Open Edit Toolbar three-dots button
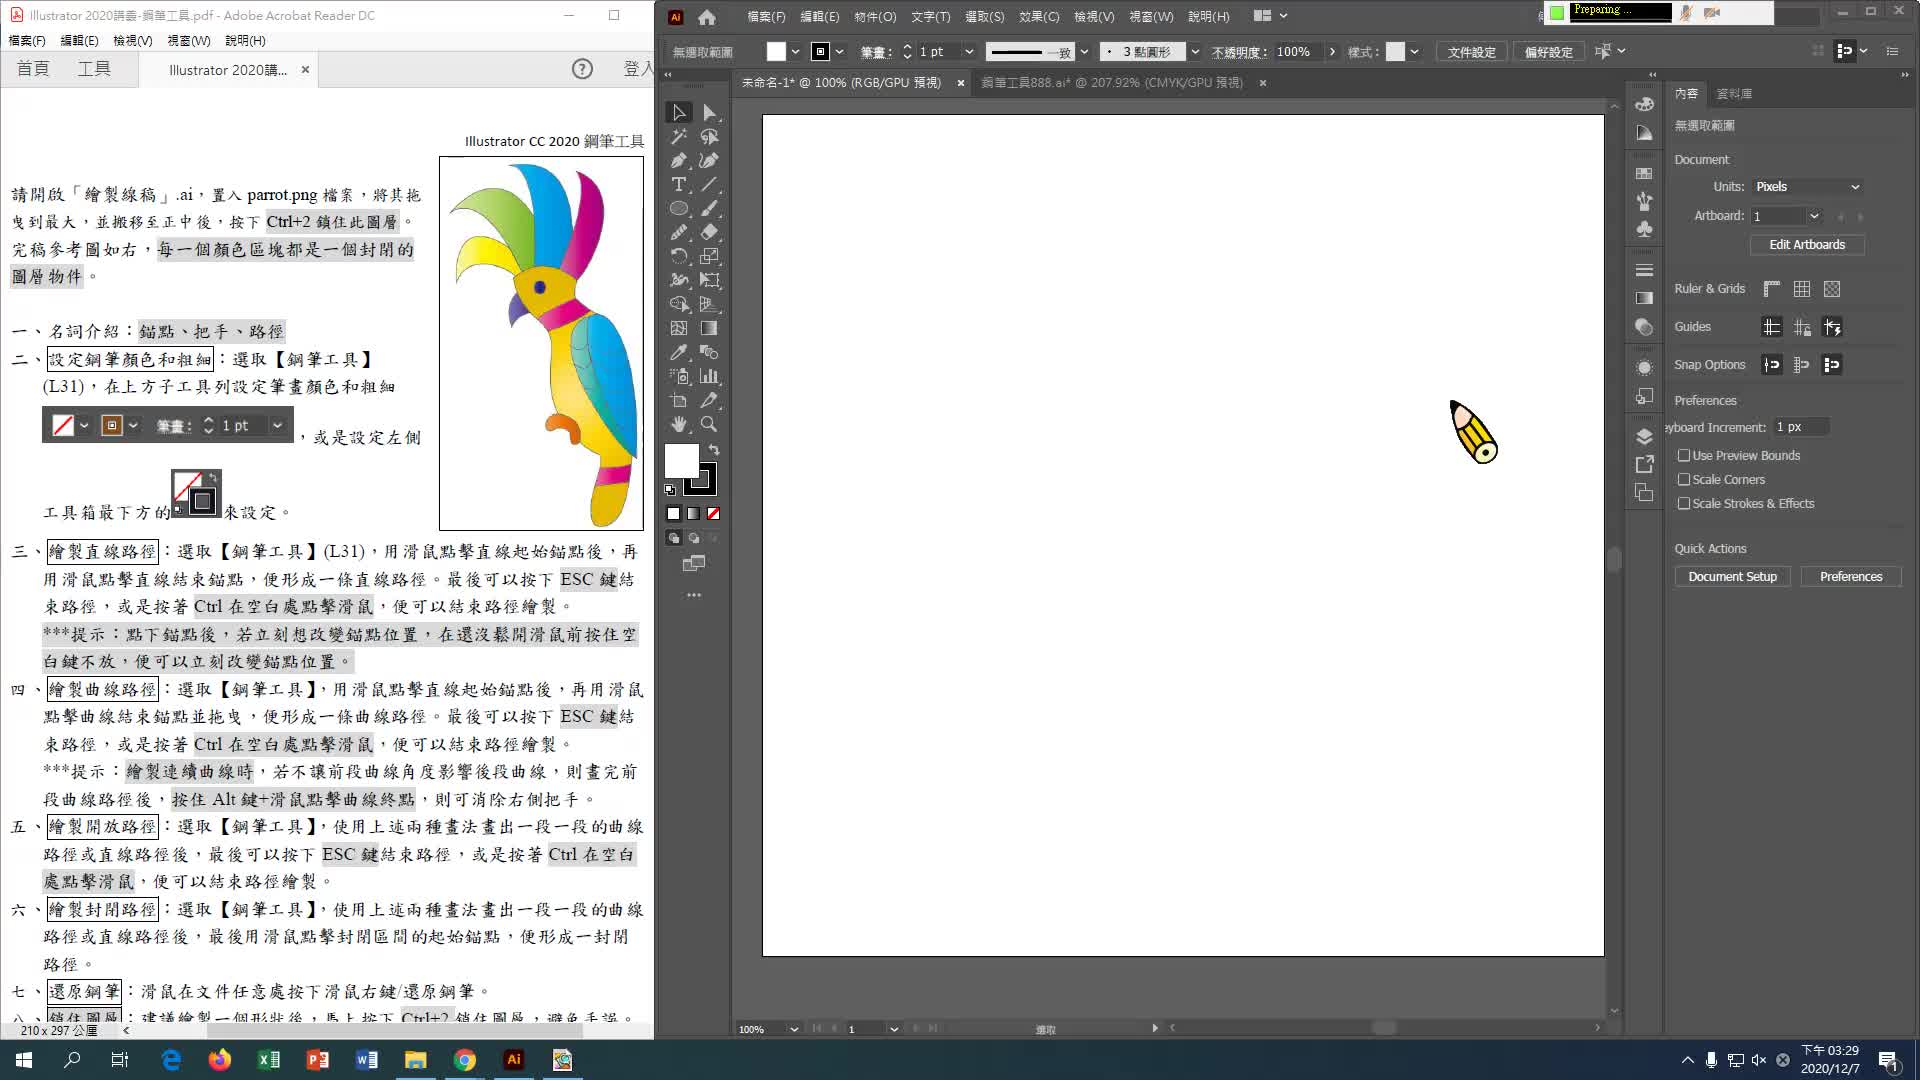1920x1080 pixels. pos(694,595)
